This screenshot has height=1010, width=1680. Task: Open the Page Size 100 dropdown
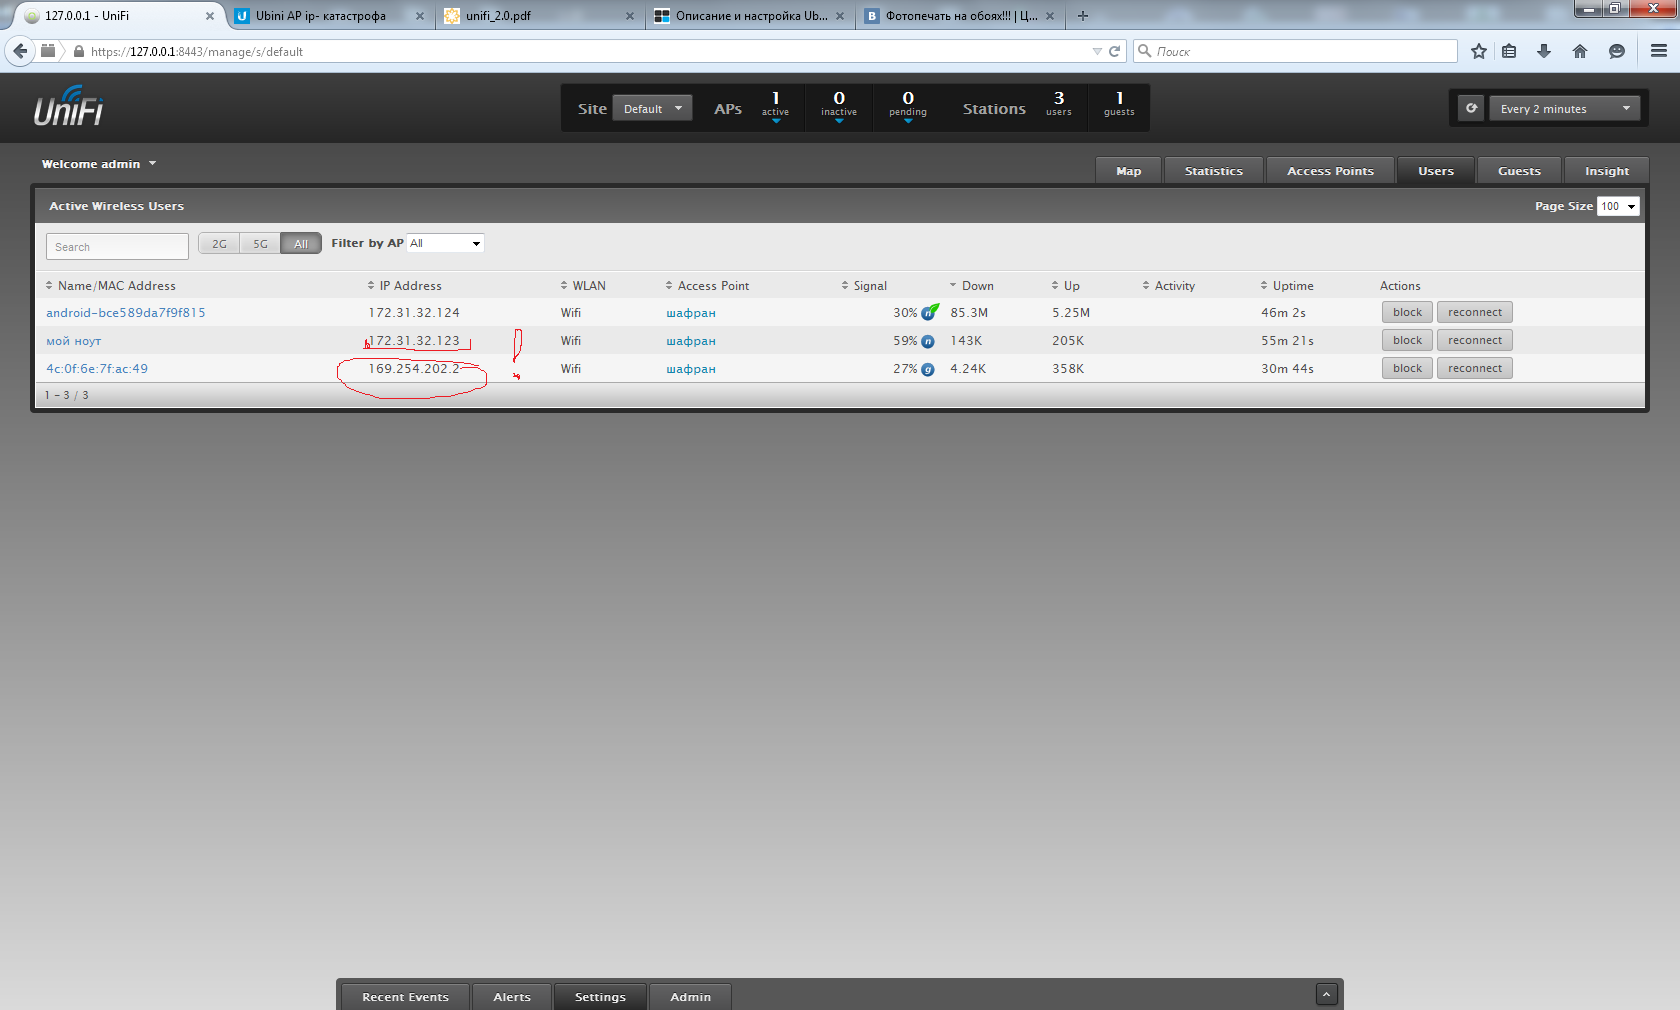1618,206
